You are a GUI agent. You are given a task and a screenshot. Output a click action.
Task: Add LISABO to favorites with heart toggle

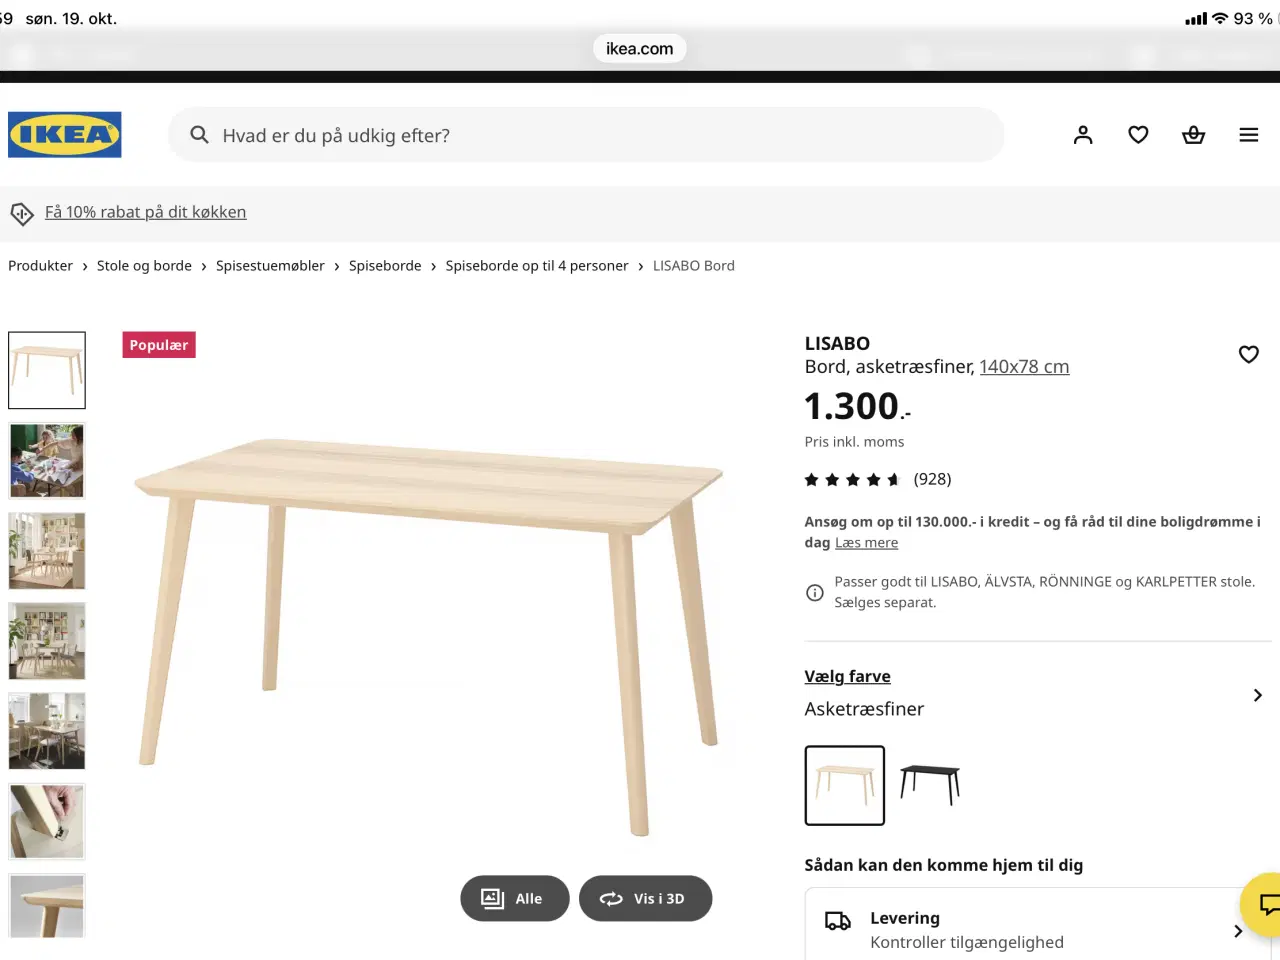tap(1248, 354)
